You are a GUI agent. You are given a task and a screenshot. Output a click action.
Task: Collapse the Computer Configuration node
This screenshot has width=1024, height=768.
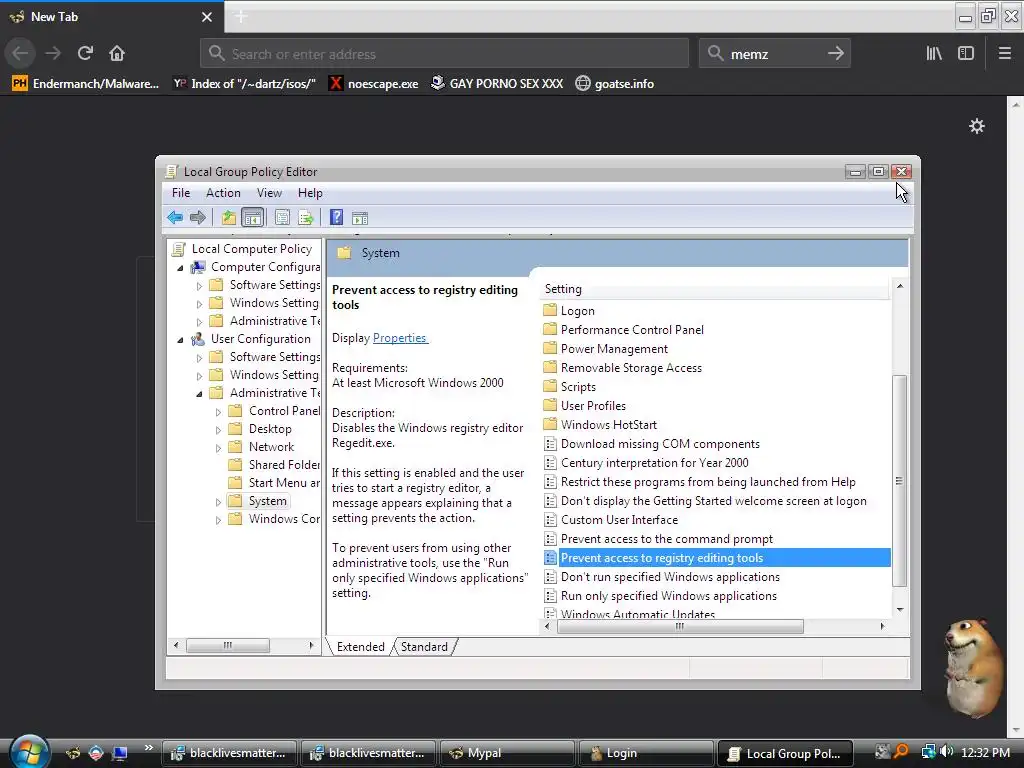180,268
